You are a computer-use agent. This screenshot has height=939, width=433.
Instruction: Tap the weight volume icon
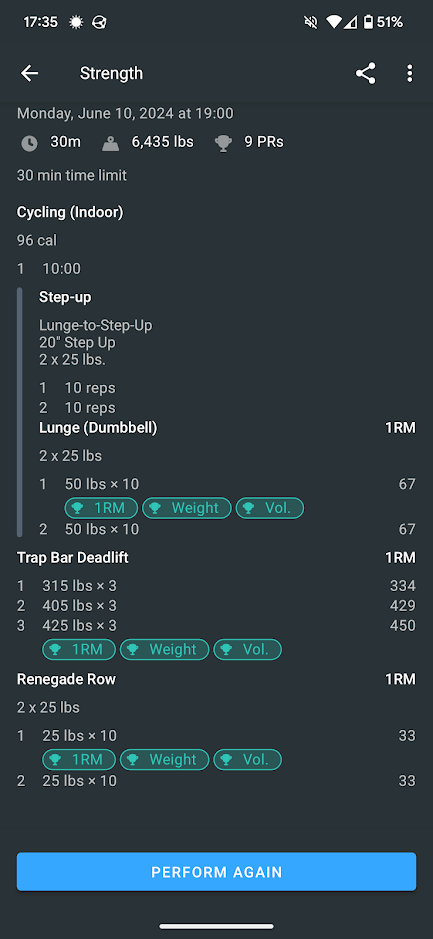[x=110, y=143]
